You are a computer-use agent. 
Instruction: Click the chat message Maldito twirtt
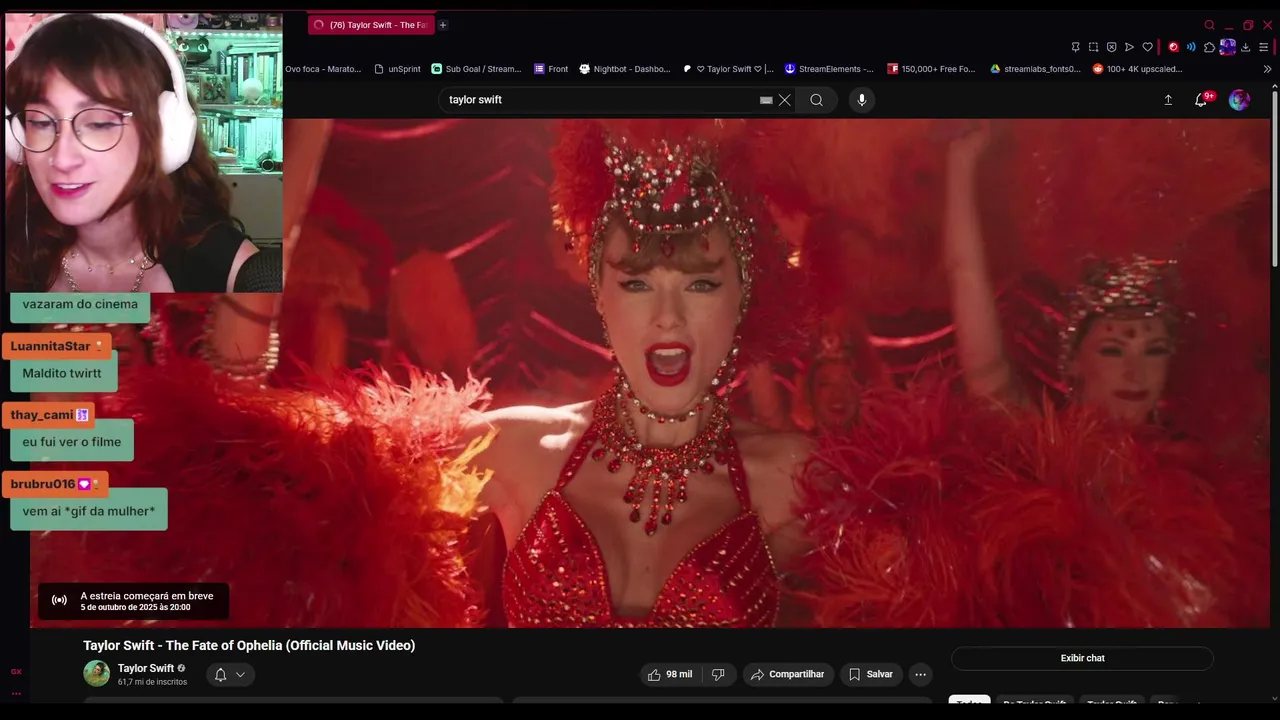[62, 373]
